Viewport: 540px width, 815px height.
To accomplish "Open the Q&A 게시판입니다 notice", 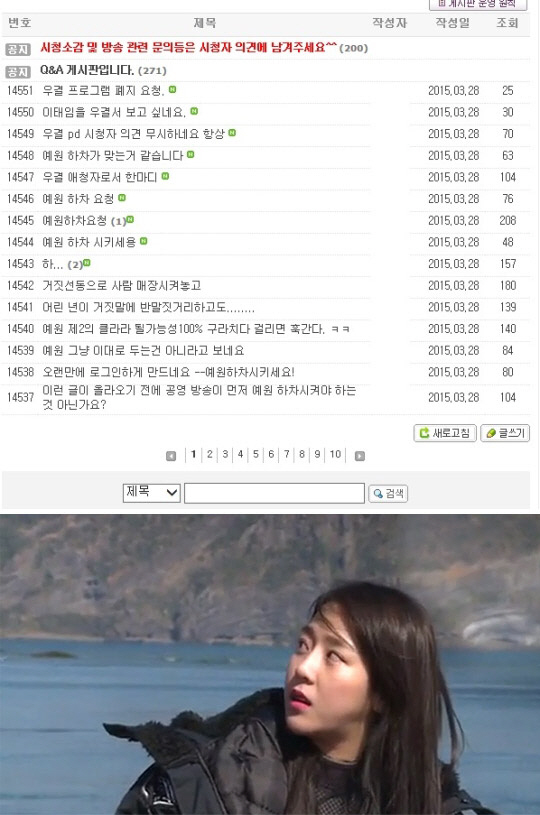I will [x=87, y=70].
